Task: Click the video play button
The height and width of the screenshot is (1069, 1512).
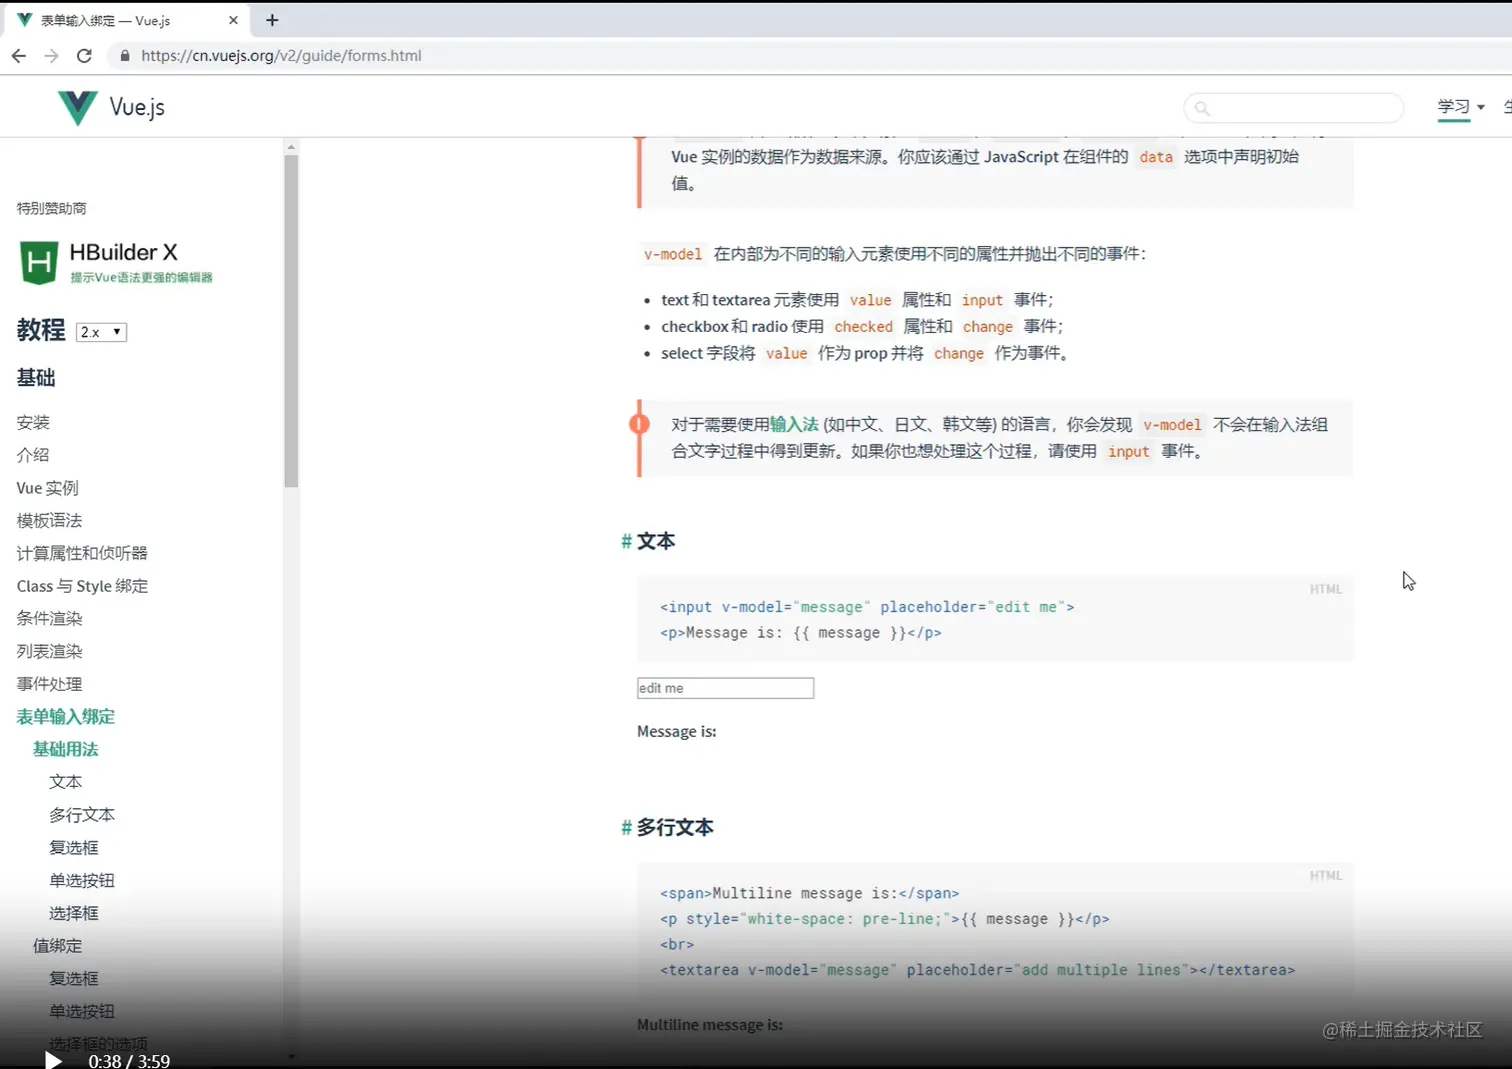Action: coord(53,1060)
